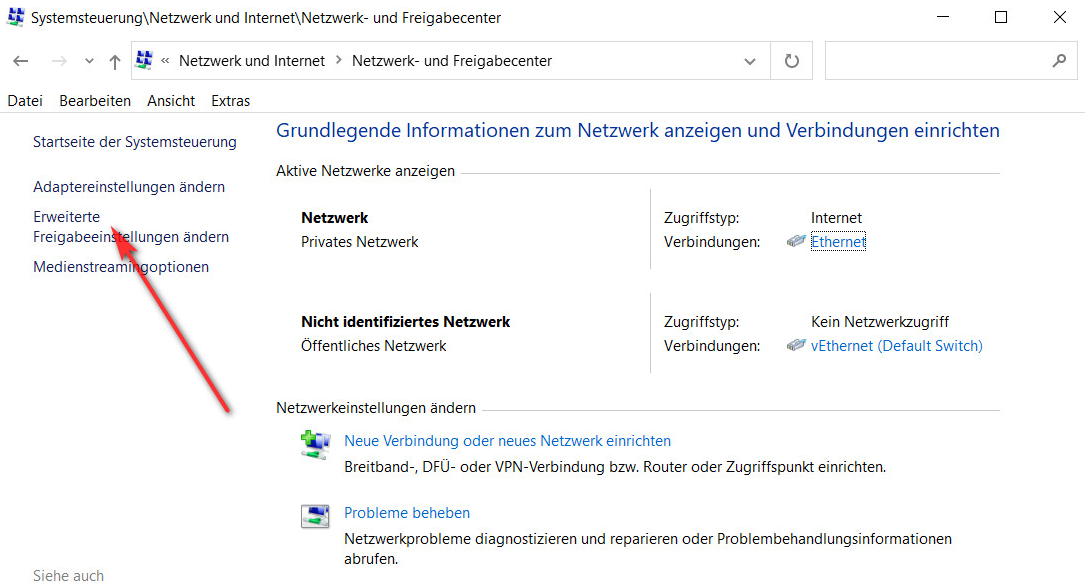Click the Back navigation arrow
The width and height of the screenshot is (1085, 588).
point(21,61)
